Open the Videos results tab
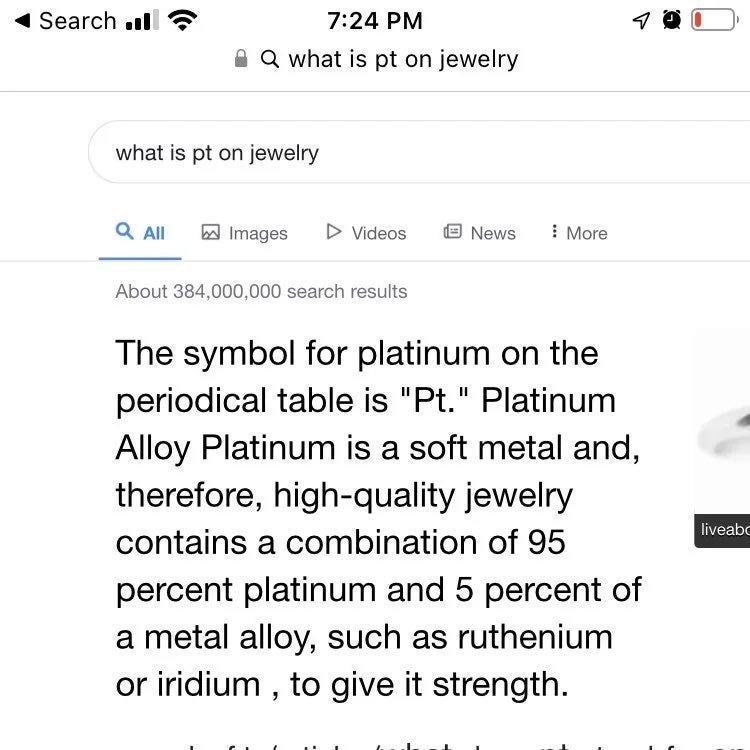This screenshot has width=750, height=750. tap(366, 233)
